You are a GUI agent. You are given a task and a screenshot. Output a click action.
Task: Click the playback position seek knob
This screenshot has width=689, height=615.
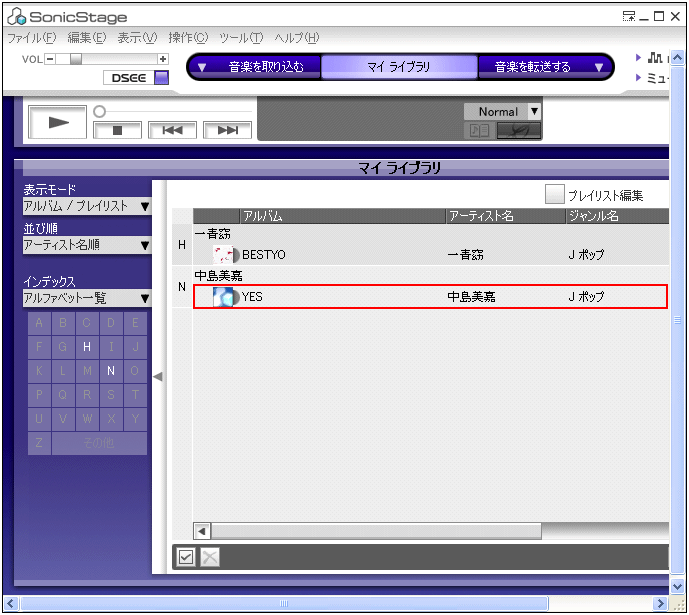point(100,112)
